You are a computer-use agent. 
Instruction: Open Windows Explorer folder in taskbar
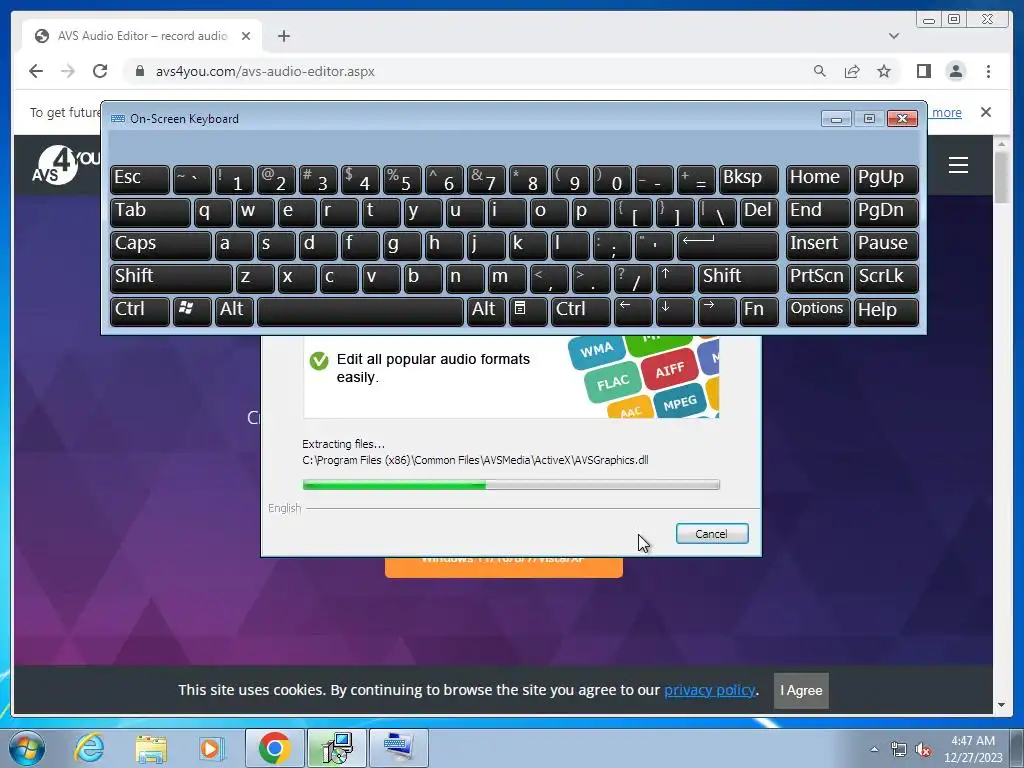coord(151,748)
